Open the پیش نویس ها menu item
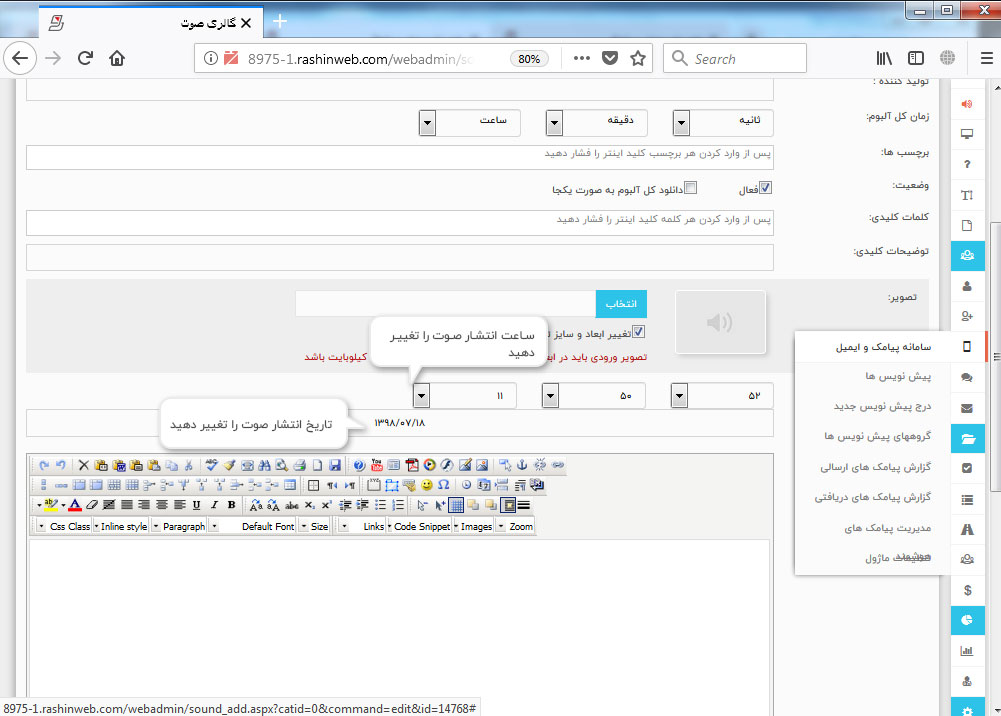The height and width of the screenshot is (716, 1001). [x=898, y=377]
